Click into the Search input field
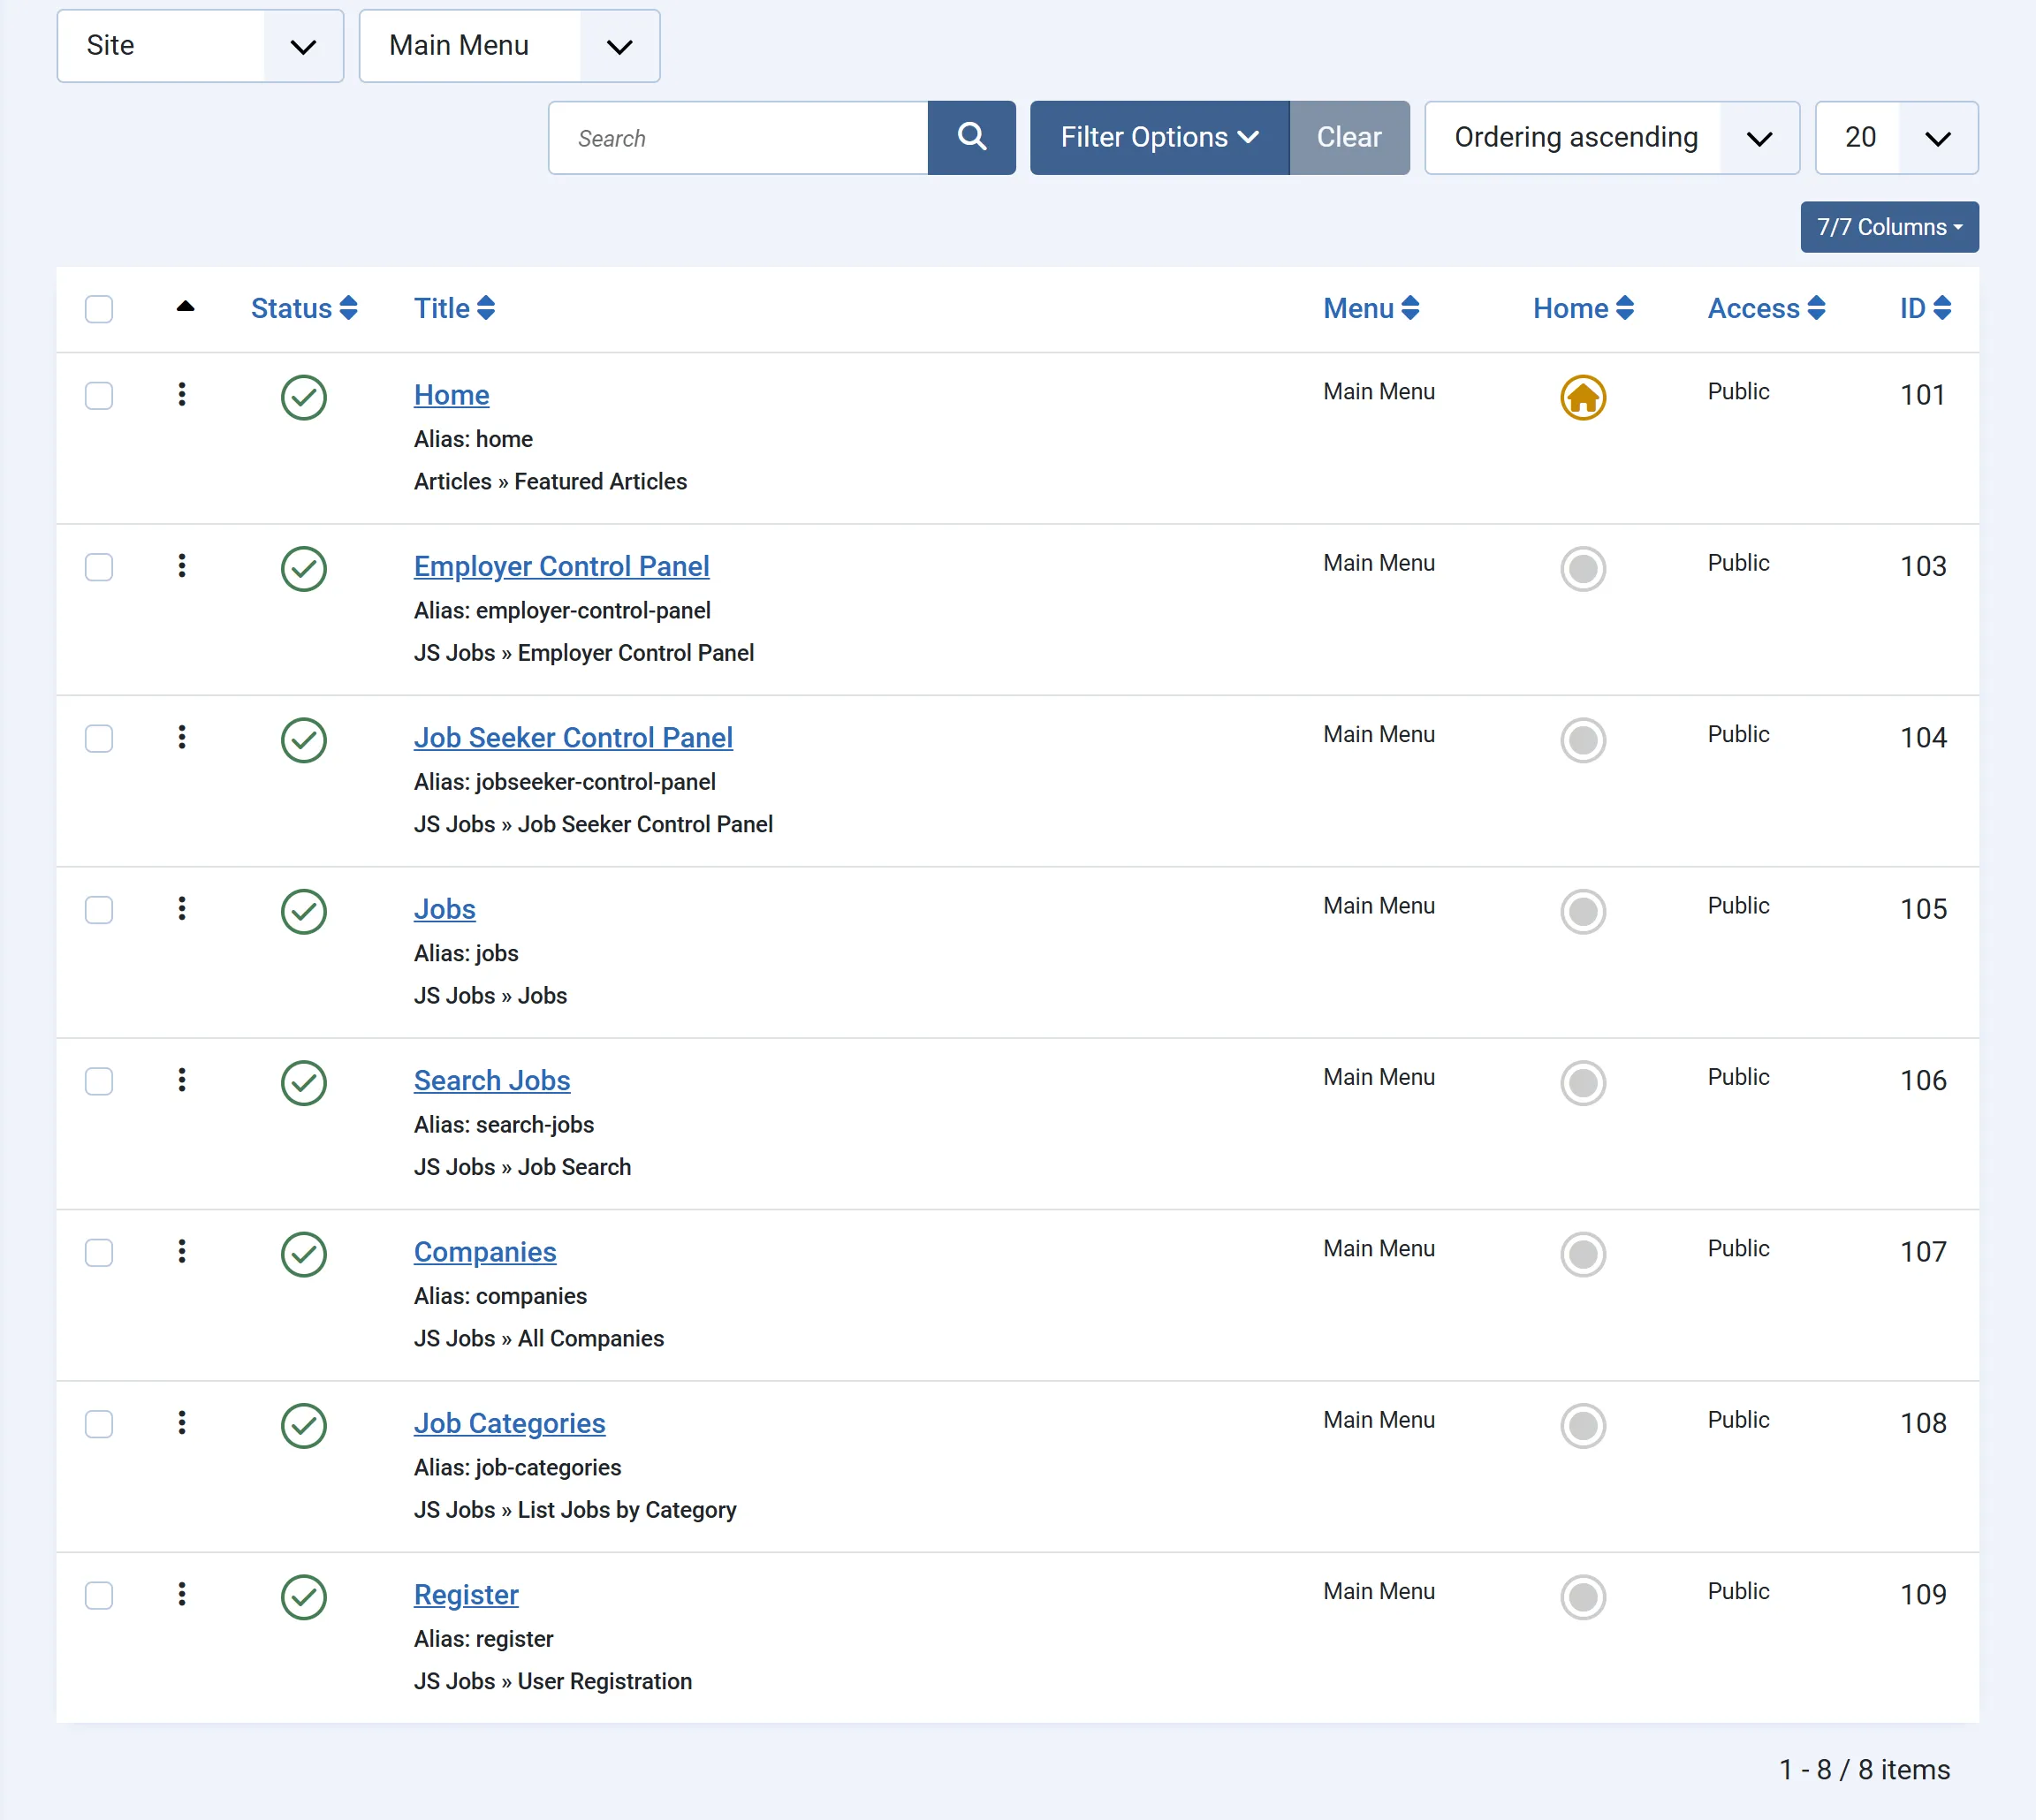Viewport: 2036px width, 1820px height. pyautogui.click(x=738, y=137)
